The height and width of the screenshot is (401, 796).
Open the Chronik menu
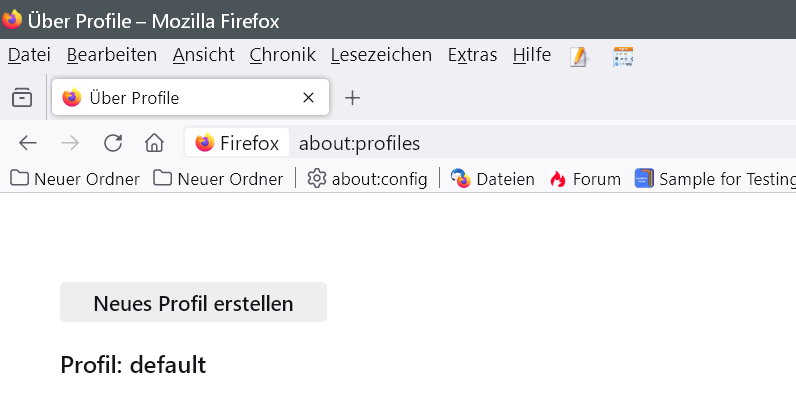[x=282, y=55]
